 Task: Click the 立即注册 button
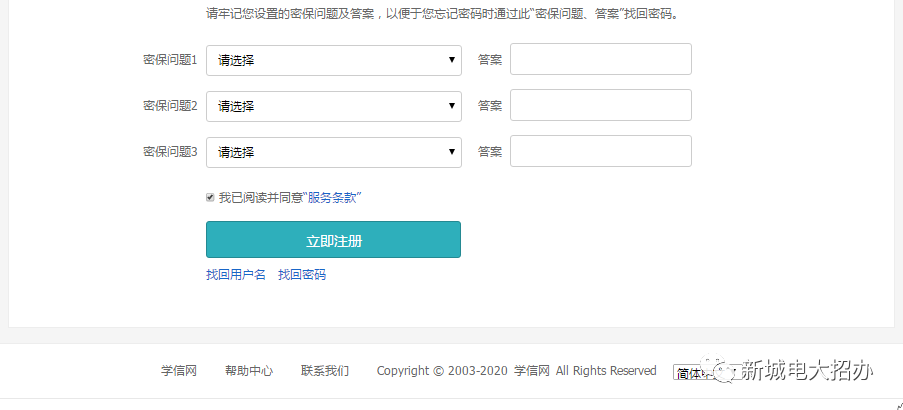pyautogui.click(x=333, y=240)
